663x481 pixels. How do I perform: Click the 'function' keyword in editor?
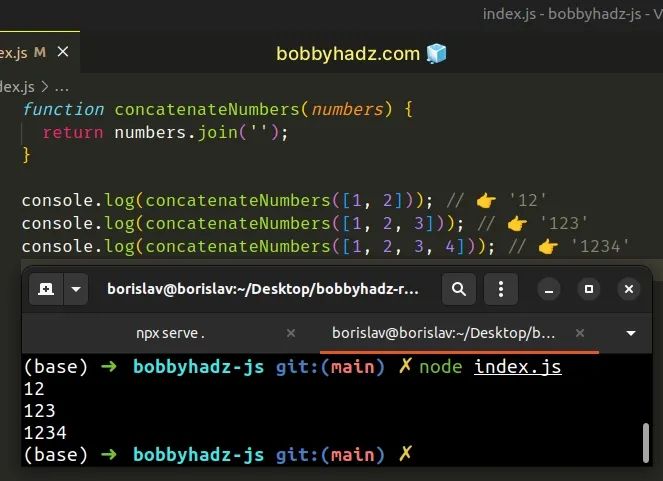coord(63,109)
